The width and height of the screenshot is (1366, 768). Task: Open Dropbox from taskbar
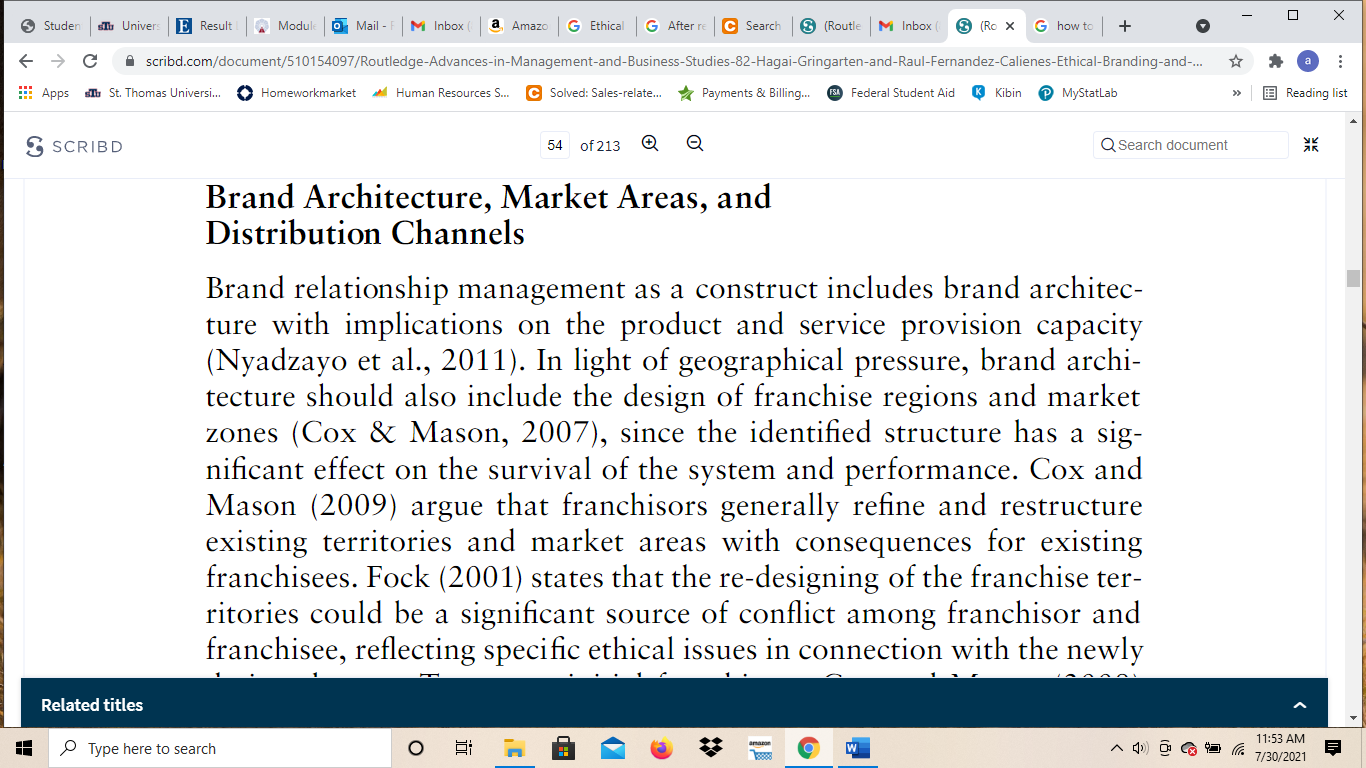point(711,748)
